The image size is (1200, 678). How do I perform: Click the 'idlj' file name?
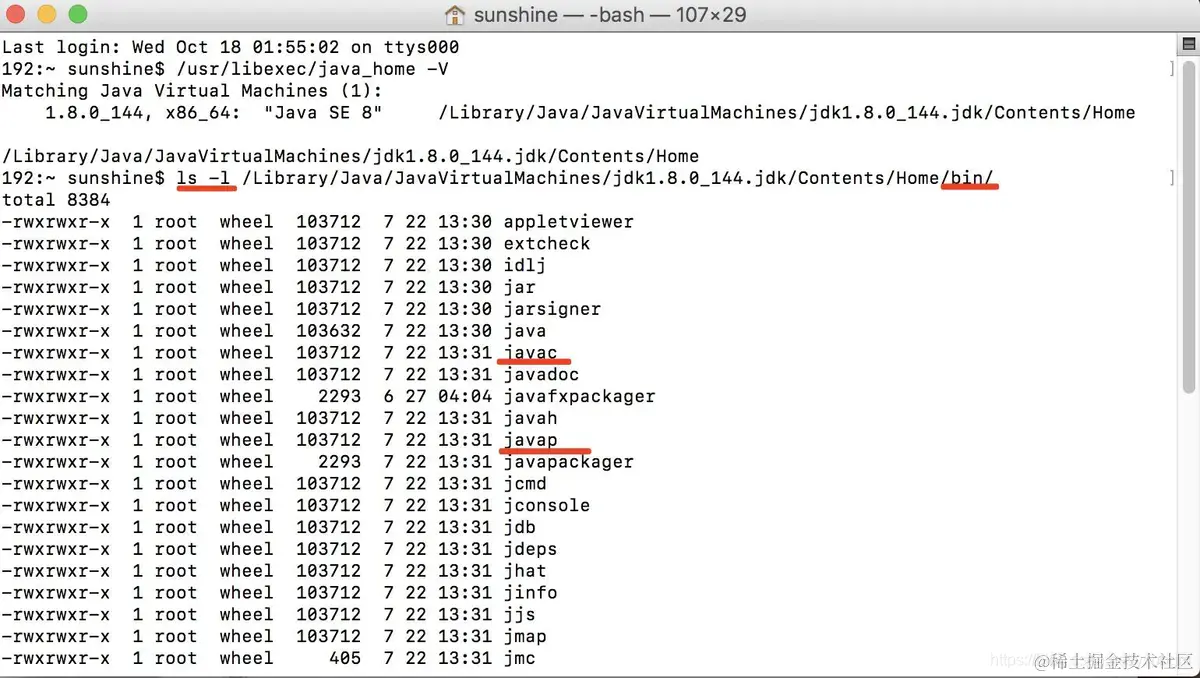click(x=525, y=266)
